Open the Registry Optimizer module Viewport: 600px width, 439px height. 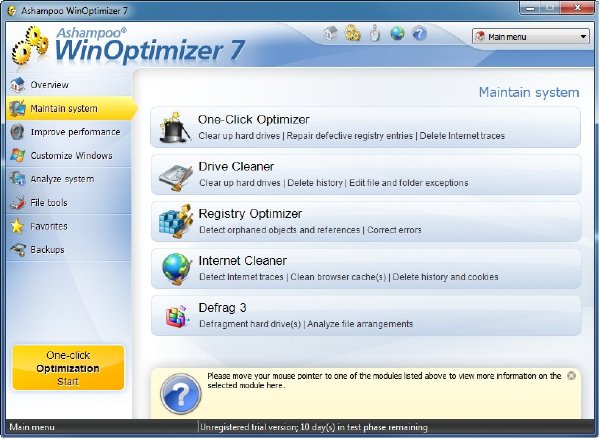[x=366, y=222]
